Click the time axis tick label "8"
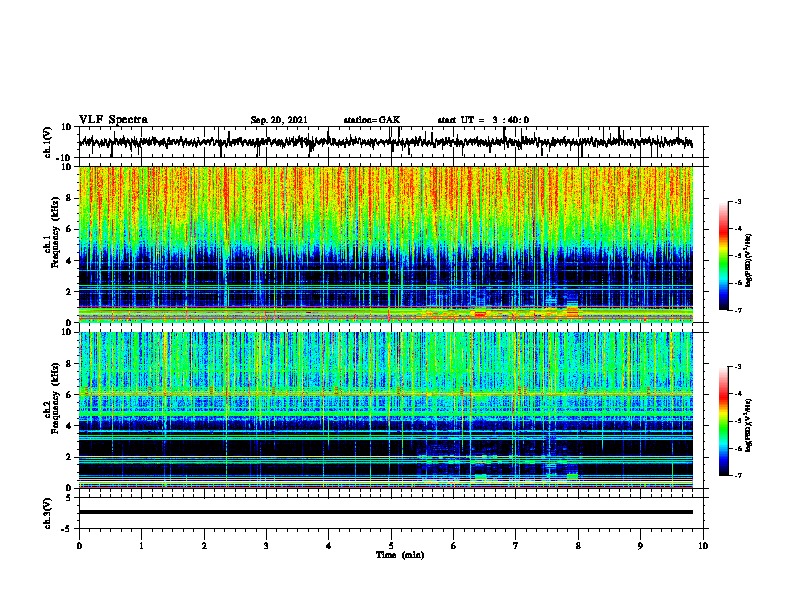 (x=578, y=546)
